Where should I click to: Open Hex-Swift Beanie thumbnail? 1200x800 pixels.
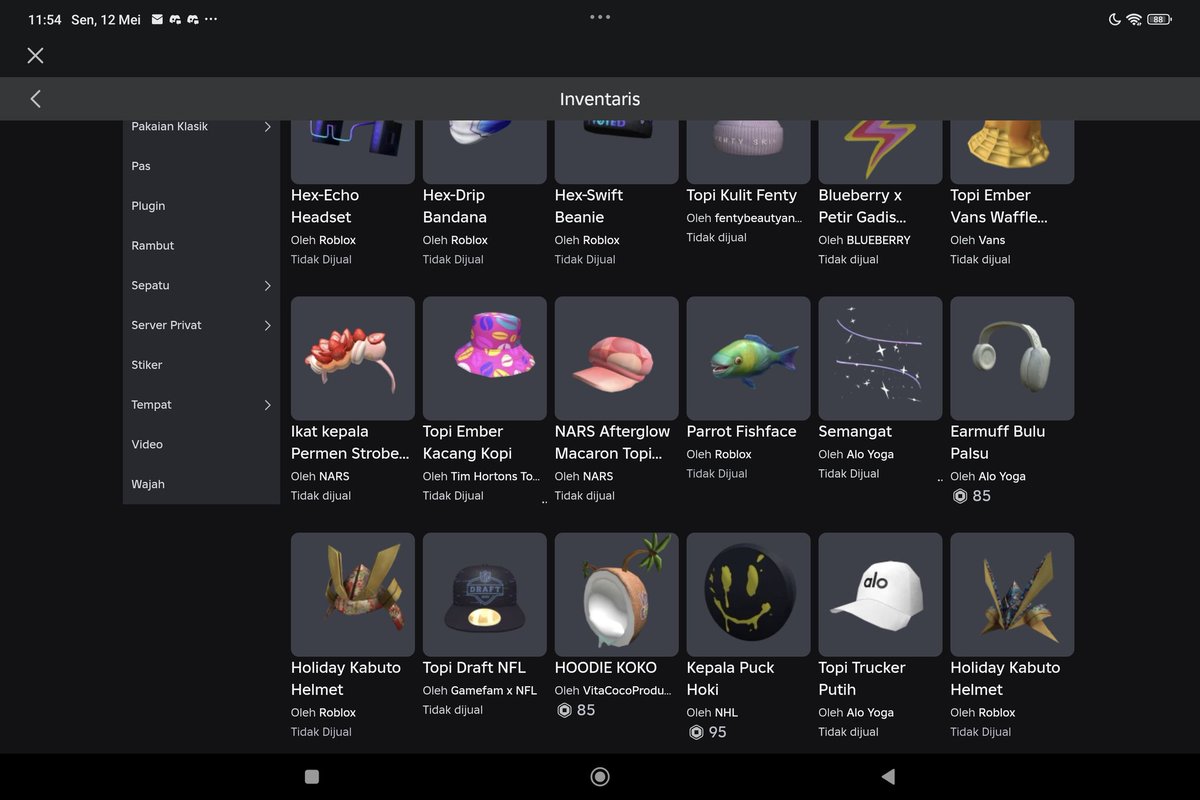coord(617,152)
